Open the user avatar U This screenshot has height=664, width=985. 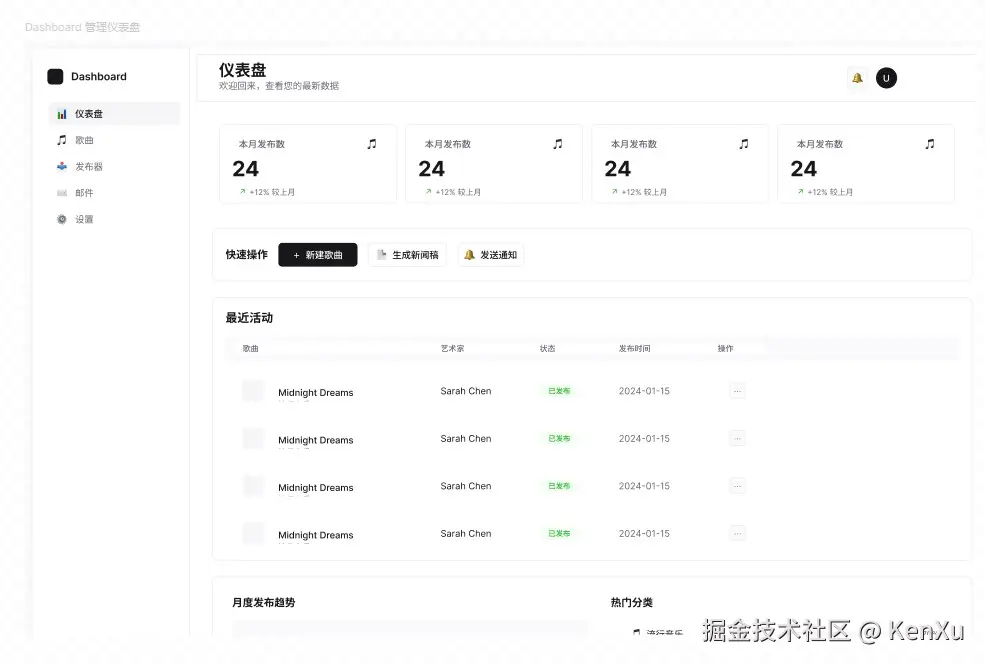pos(886,78)
